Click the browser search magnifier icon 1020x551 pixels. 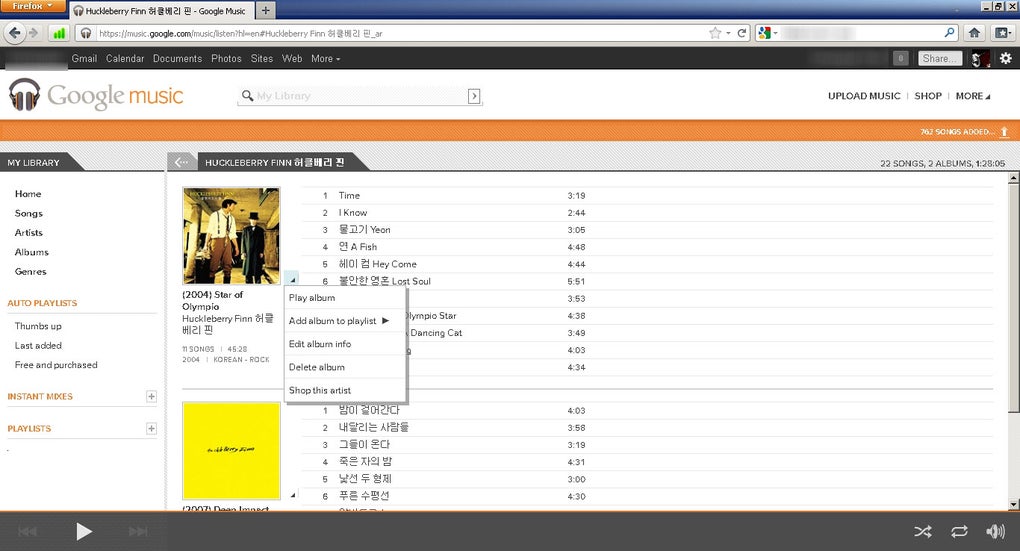tap(949, 33)
